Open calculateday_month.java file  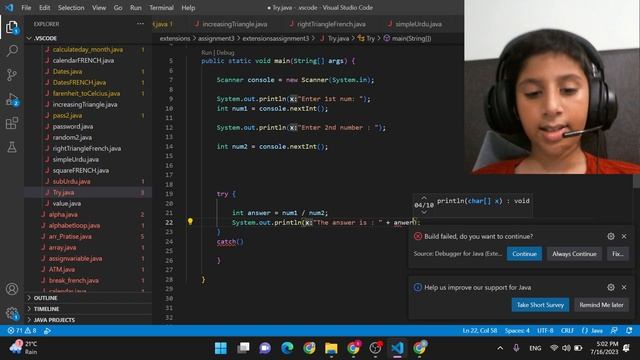pos(88,49)
